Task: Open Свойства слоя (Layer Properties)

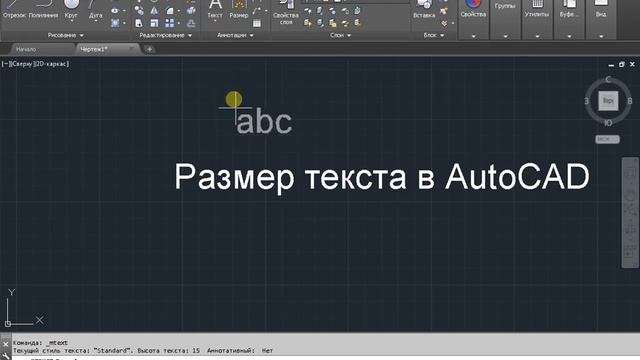Action: click(x=286, y=12)
